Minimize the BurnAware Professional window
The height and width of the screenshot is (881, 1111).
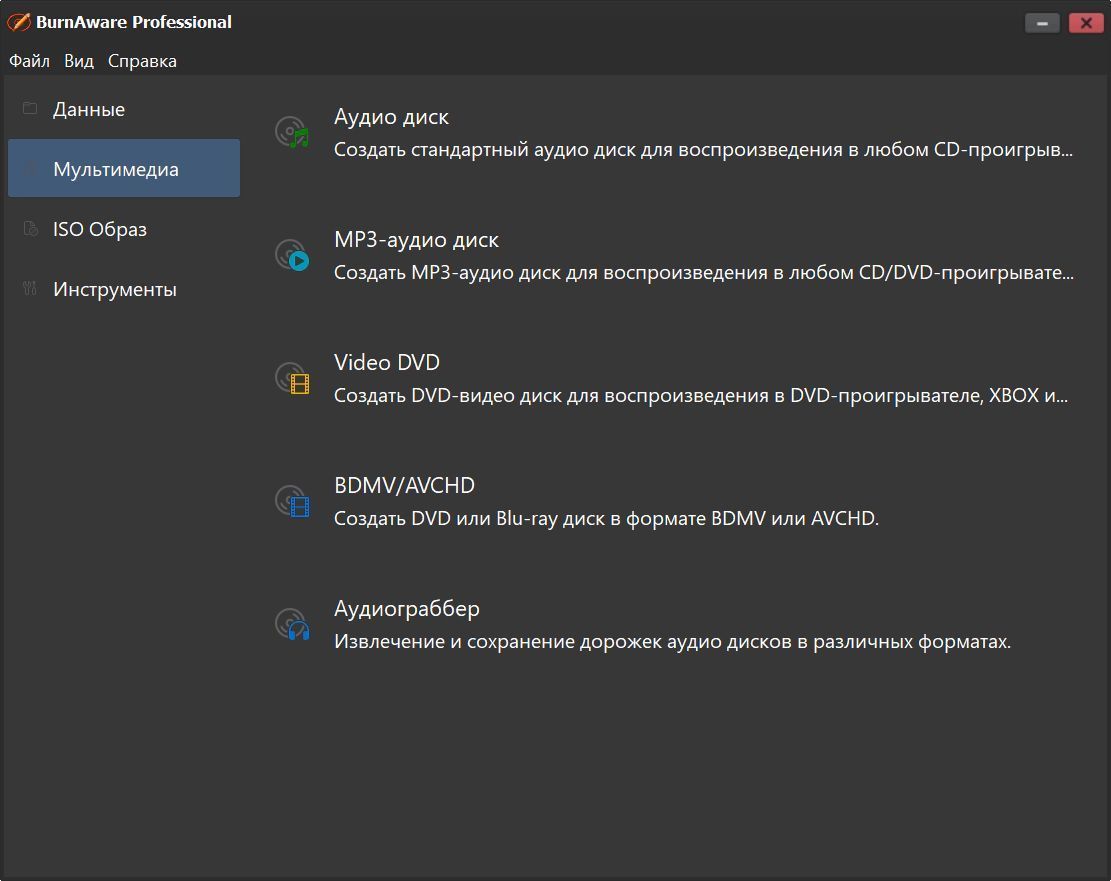point(1042,23)
